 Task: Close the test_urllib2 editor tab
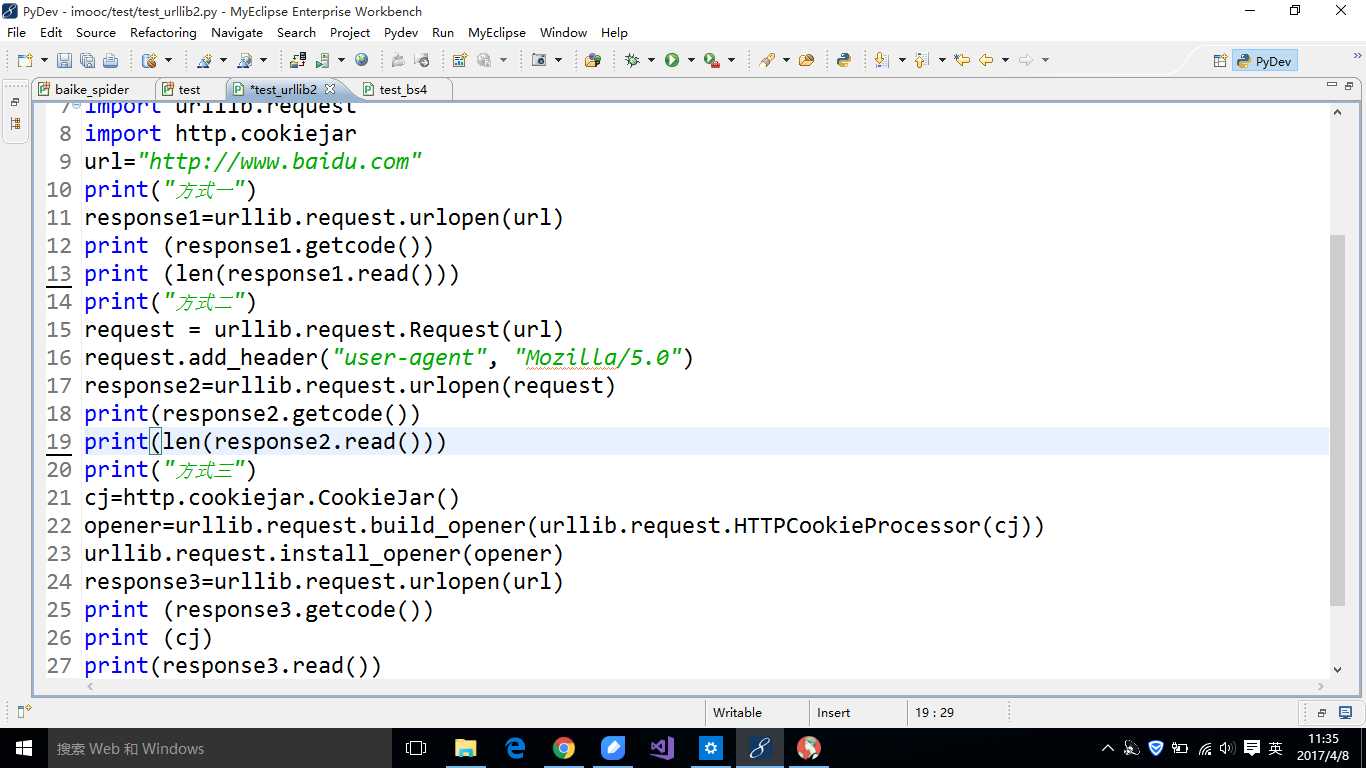[x=330, y=89]
